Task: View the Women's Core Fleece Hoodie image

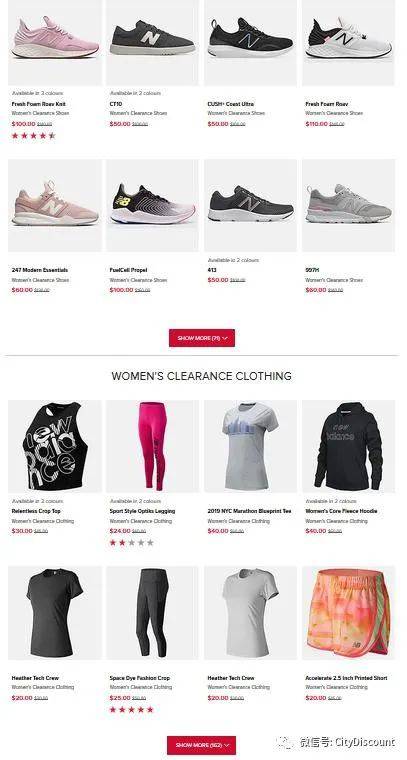Action: point(349,446)
